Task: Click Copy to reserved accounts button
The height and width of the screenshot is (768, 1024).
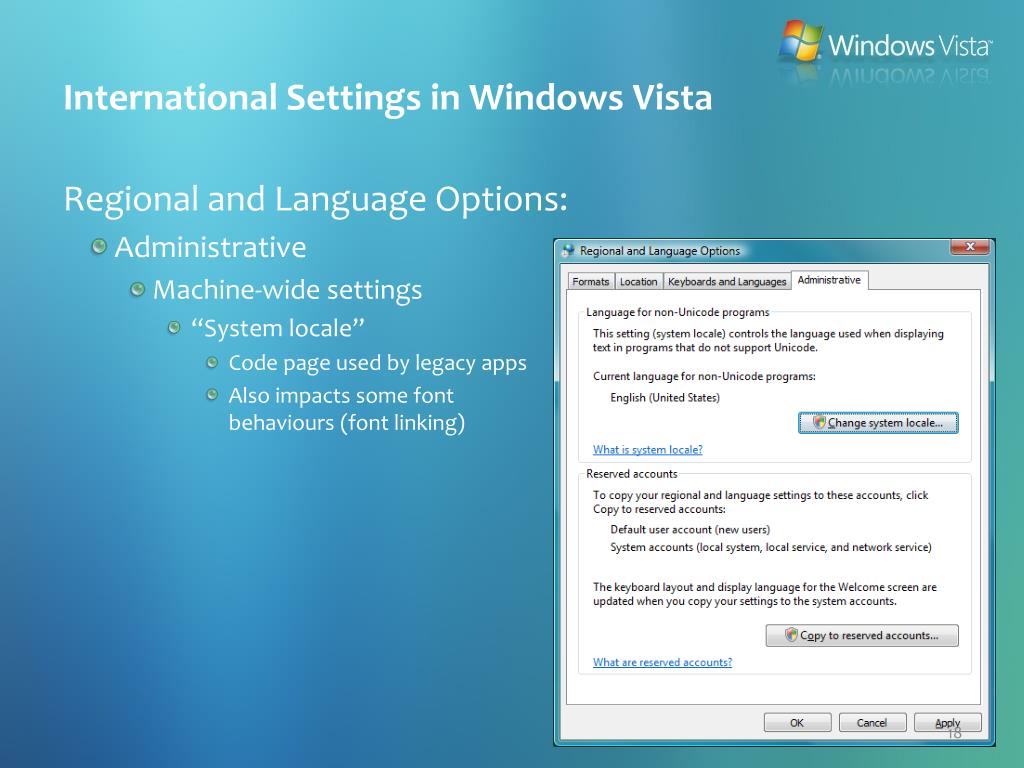Action: (x=862, y=635)
